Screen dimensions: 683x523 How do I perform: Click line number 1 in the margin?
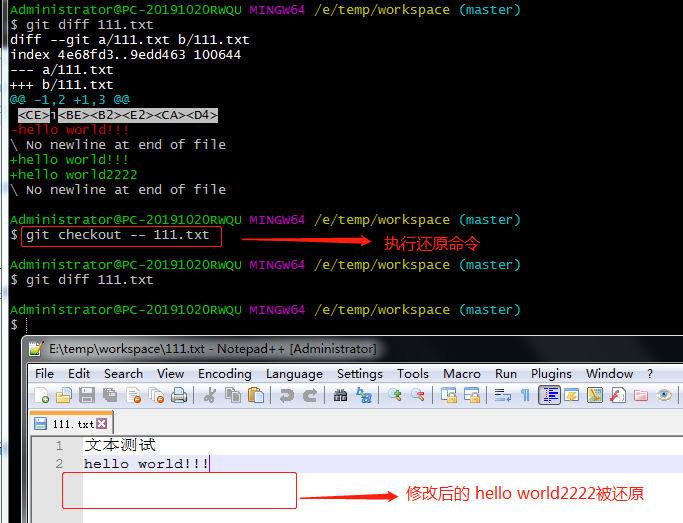coord(59,446)
